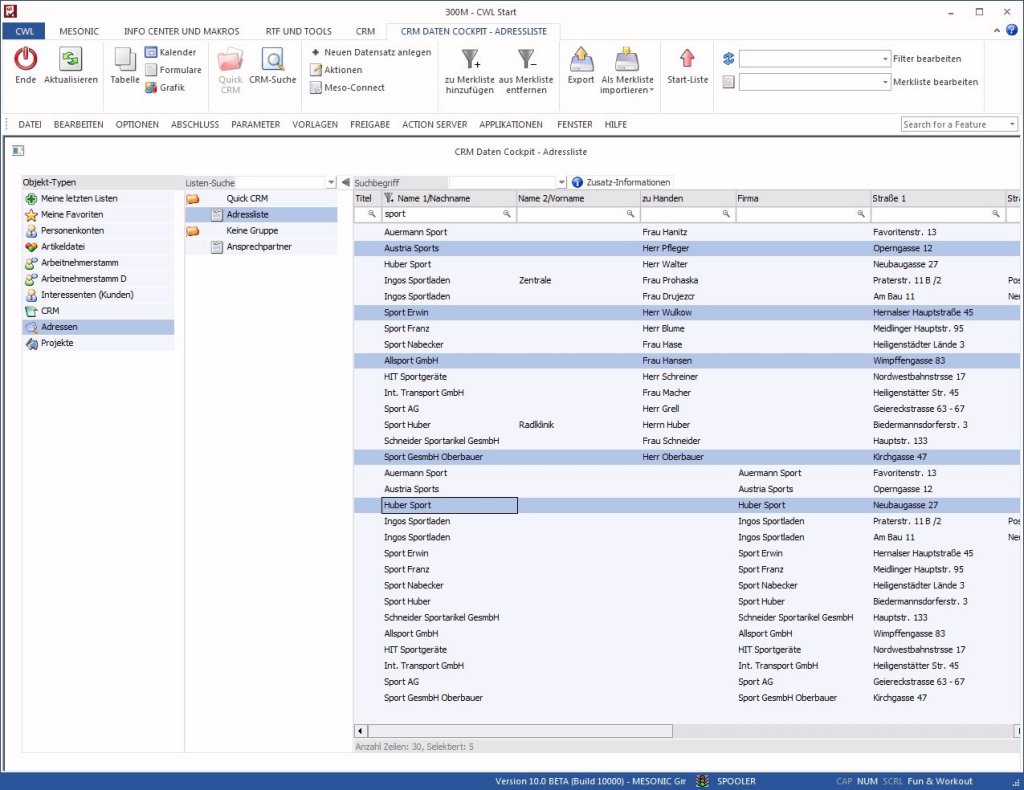Open the ACTION SERVER menu
The image size is (1024, 790).
tap(434, 125)
